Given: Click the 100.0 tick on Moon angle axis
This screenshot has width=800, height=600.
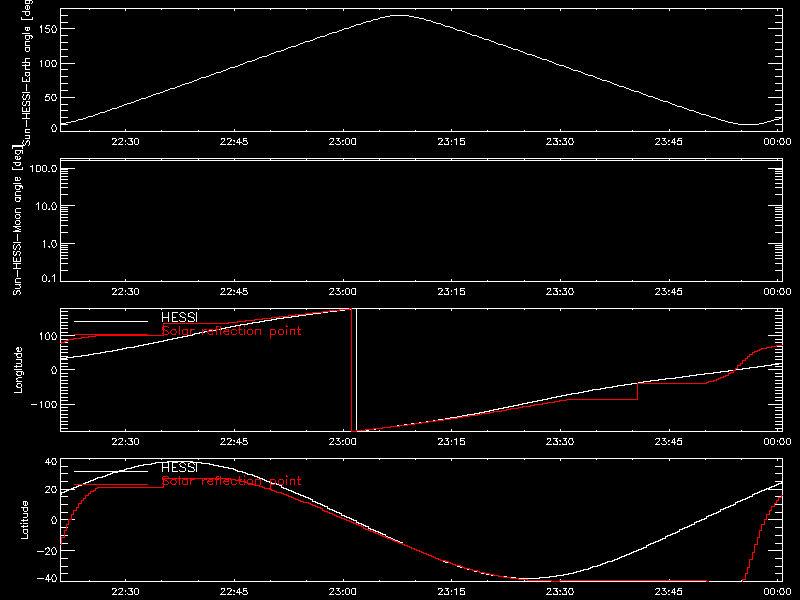Looking at the screenshot, I should coord(43,168).
